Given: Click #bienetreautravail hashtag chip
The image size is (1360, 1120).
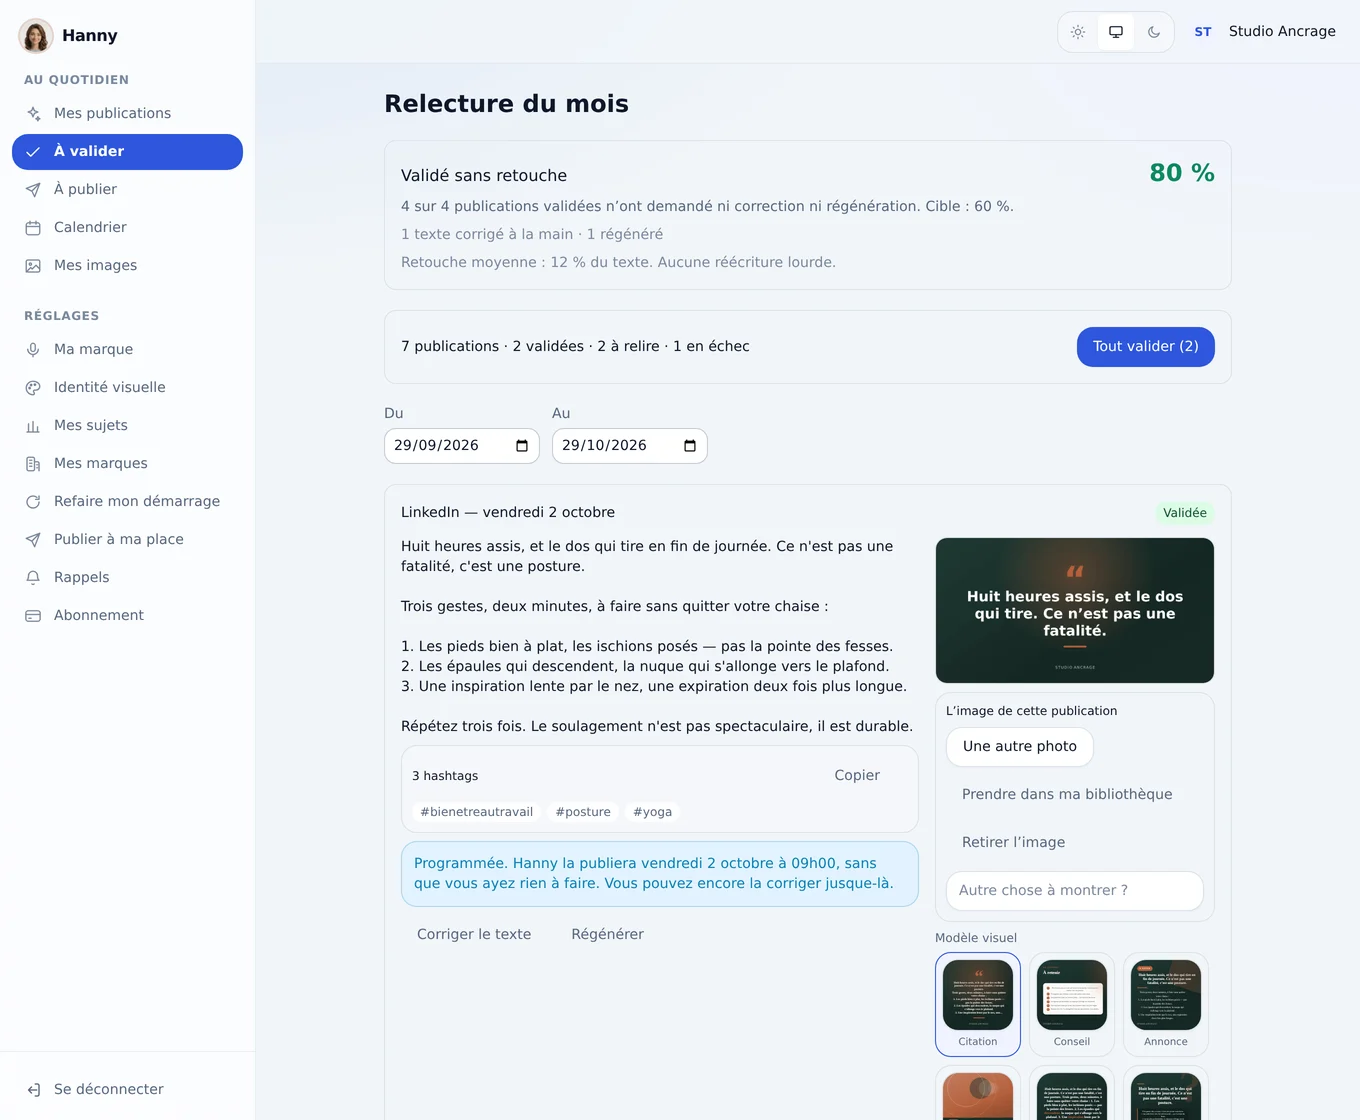Looking at the screenshot, I should pos(477,812).
